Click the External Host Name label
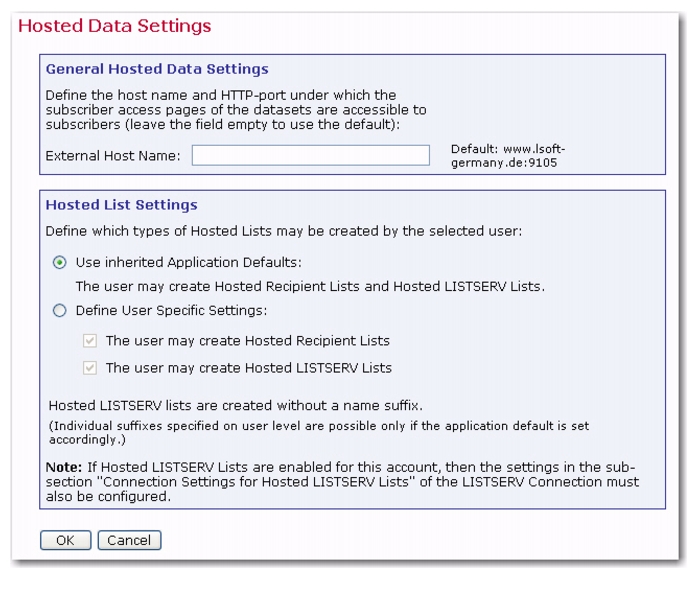 click(113, 156)
